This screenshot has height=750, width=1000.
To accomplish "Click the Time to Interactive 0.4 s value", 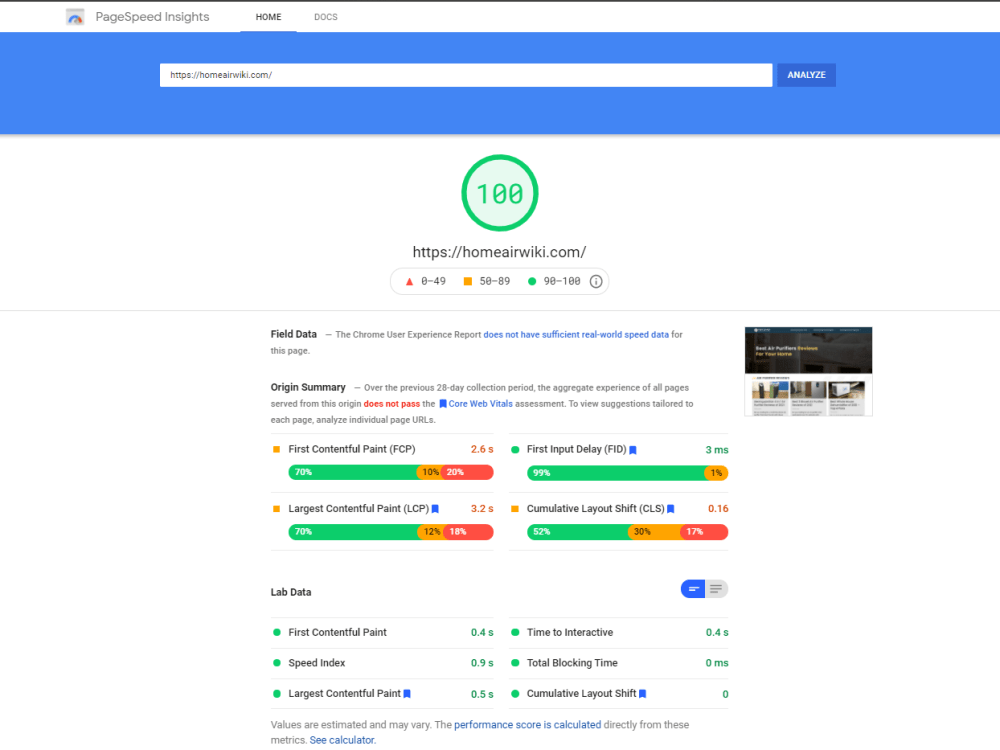I will click(x=717, y=633).
